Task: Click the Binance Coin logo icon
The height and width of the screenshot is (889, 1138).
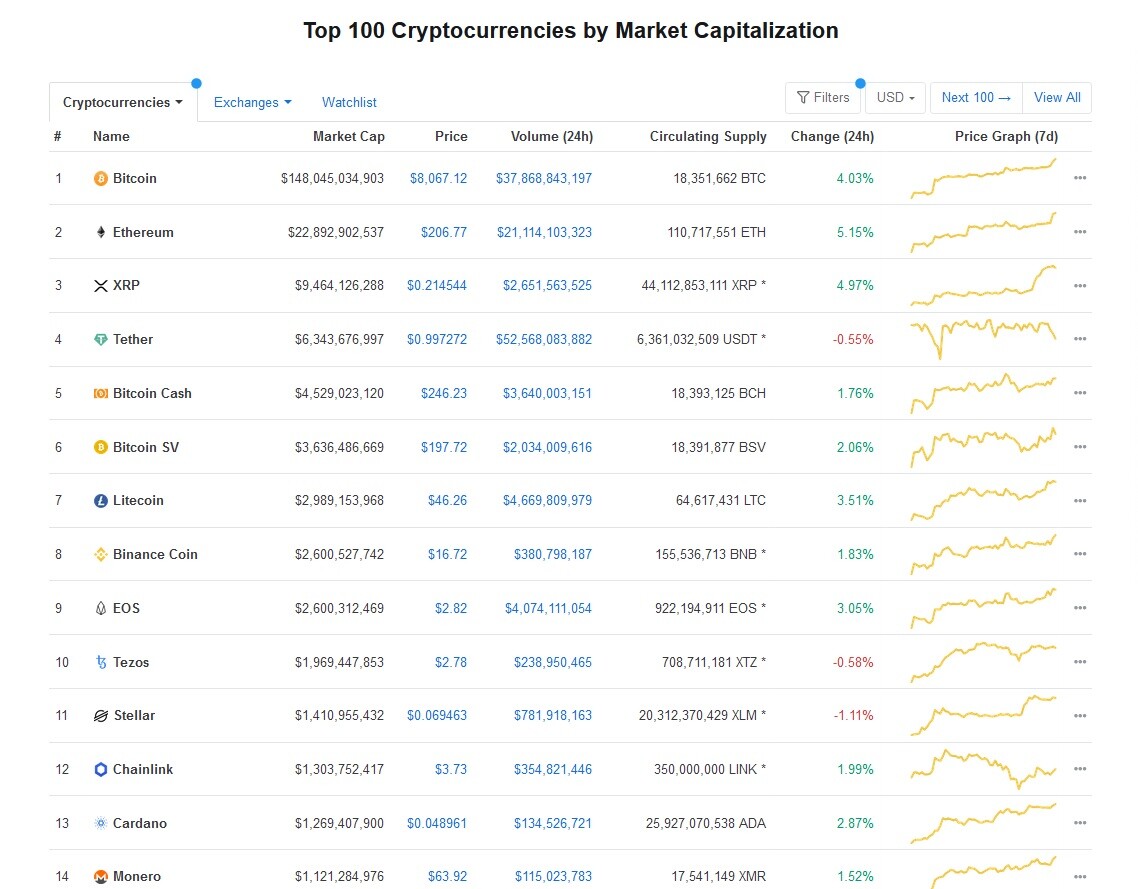Action: click(101, 554)
